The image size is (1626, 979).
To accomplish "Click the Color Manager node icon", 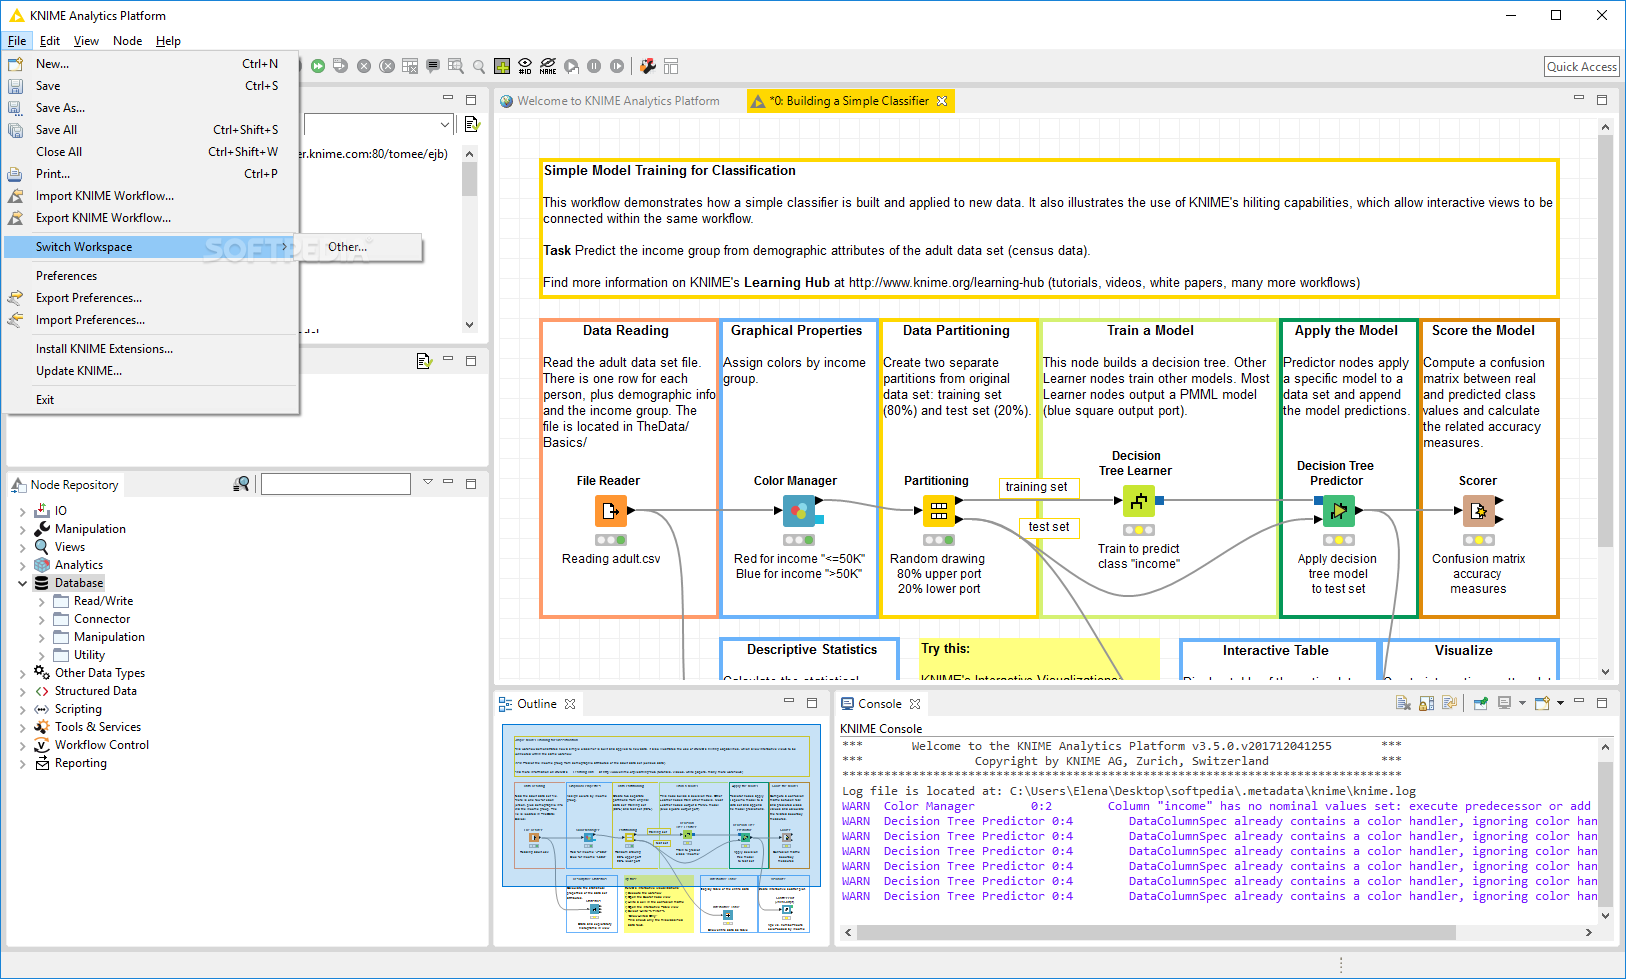I will [798, 511].
